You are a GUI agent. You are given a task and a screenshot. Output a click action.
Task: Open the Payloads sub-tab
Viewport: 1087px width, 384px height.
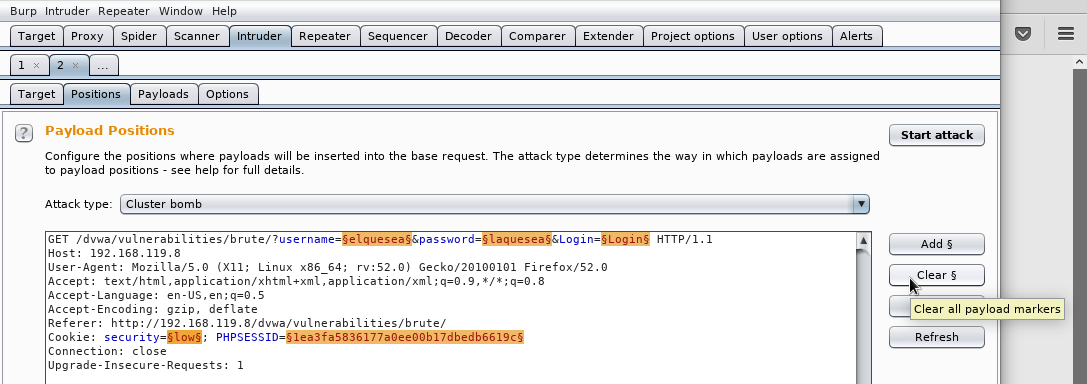(x=164, y=94)
